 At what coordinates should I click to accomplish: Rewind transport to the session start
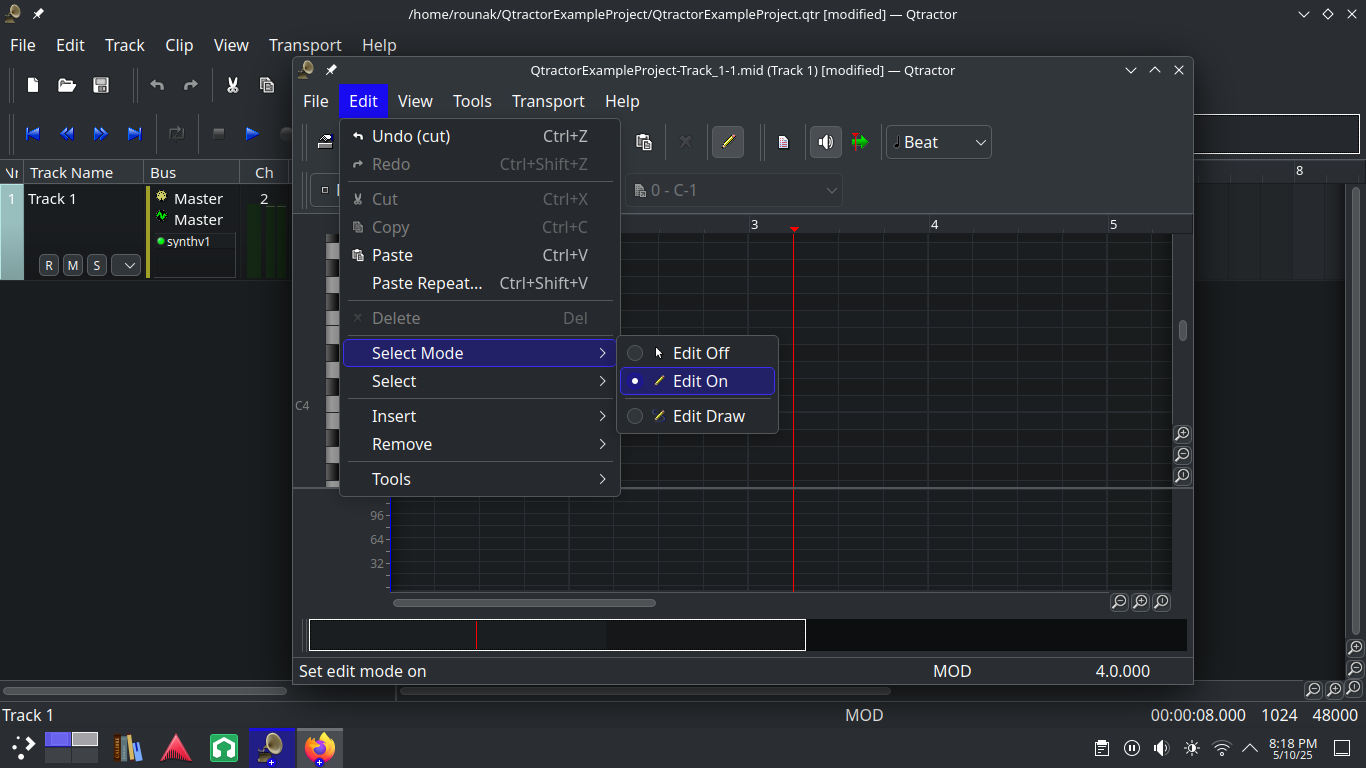[x=33, y=133]
